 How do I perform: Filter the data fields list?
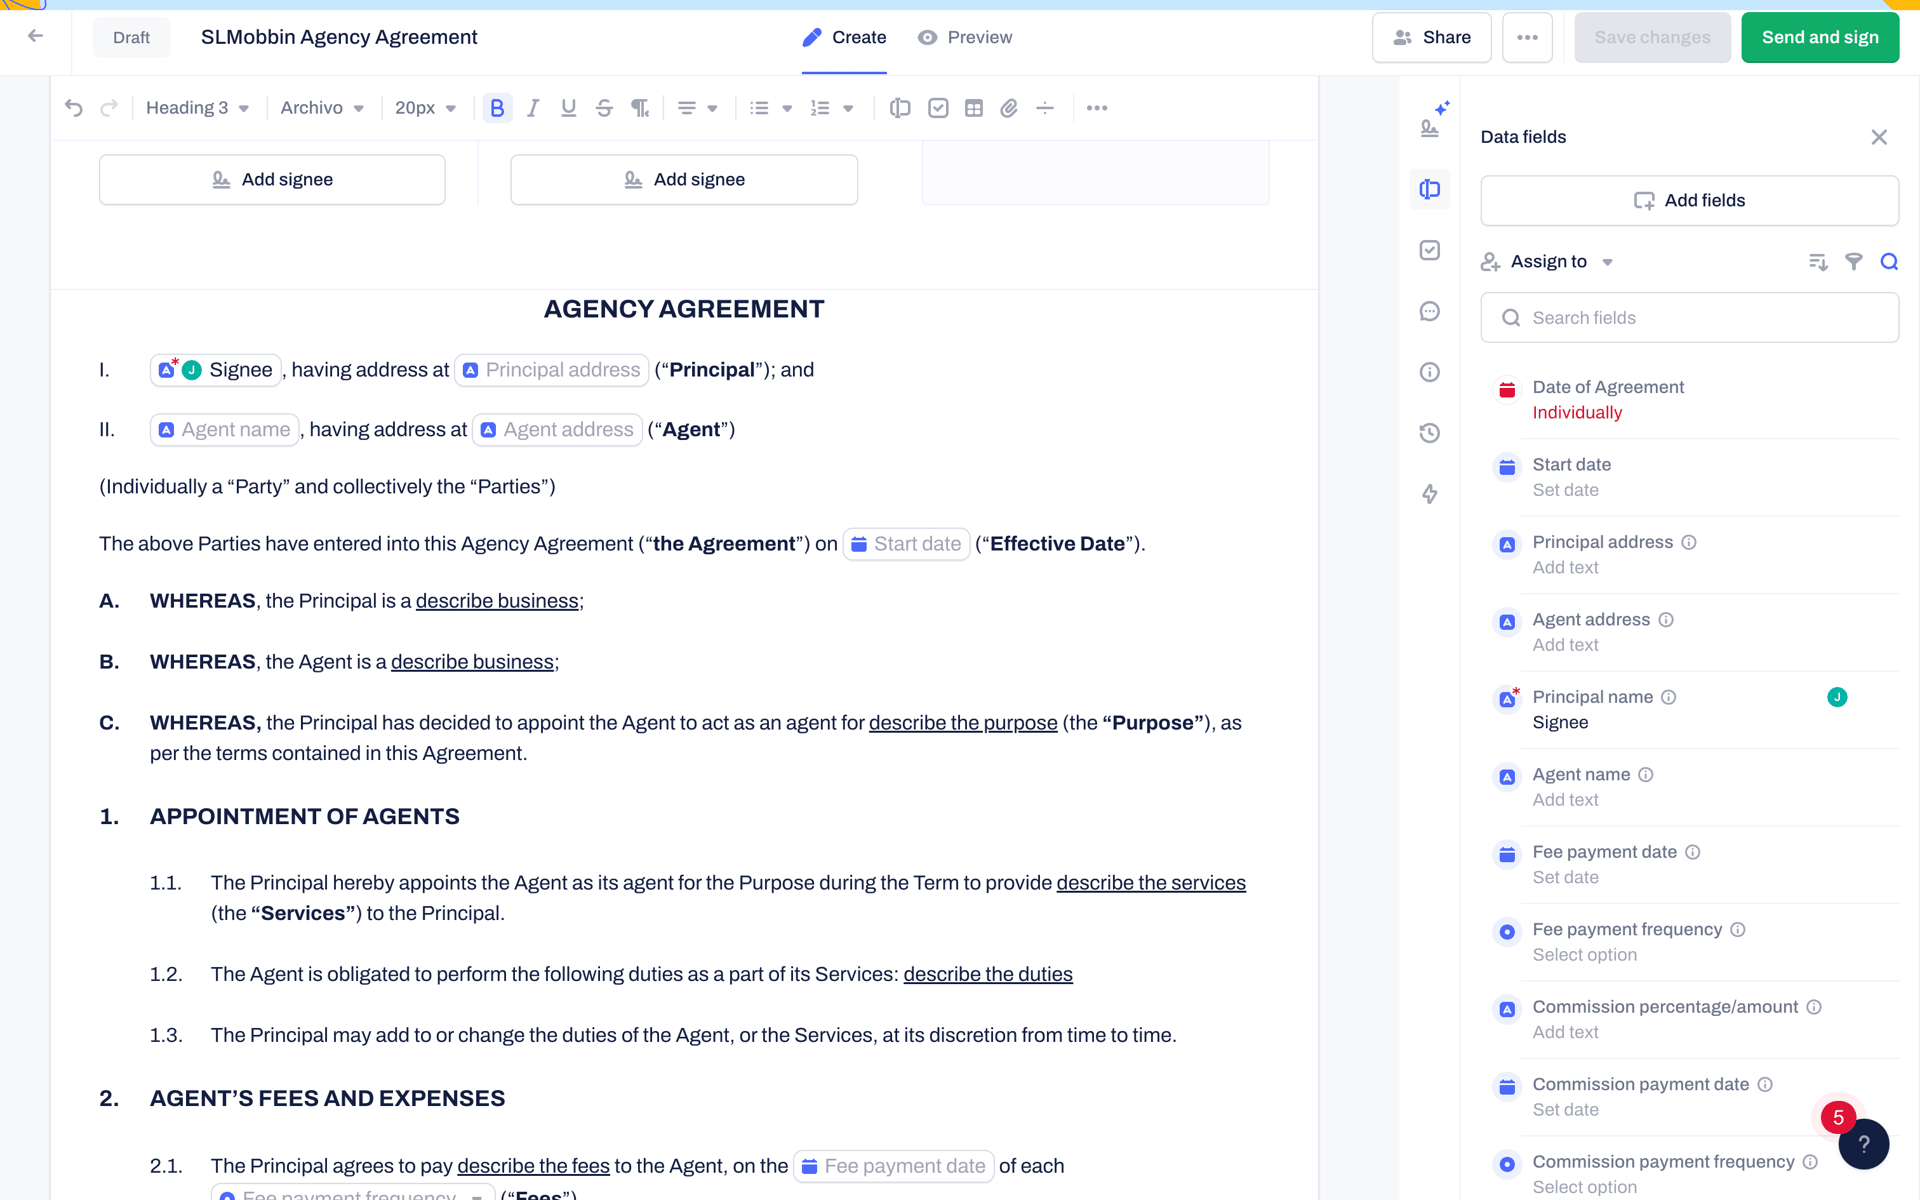pyautogui.click(x=1854, y=262)
